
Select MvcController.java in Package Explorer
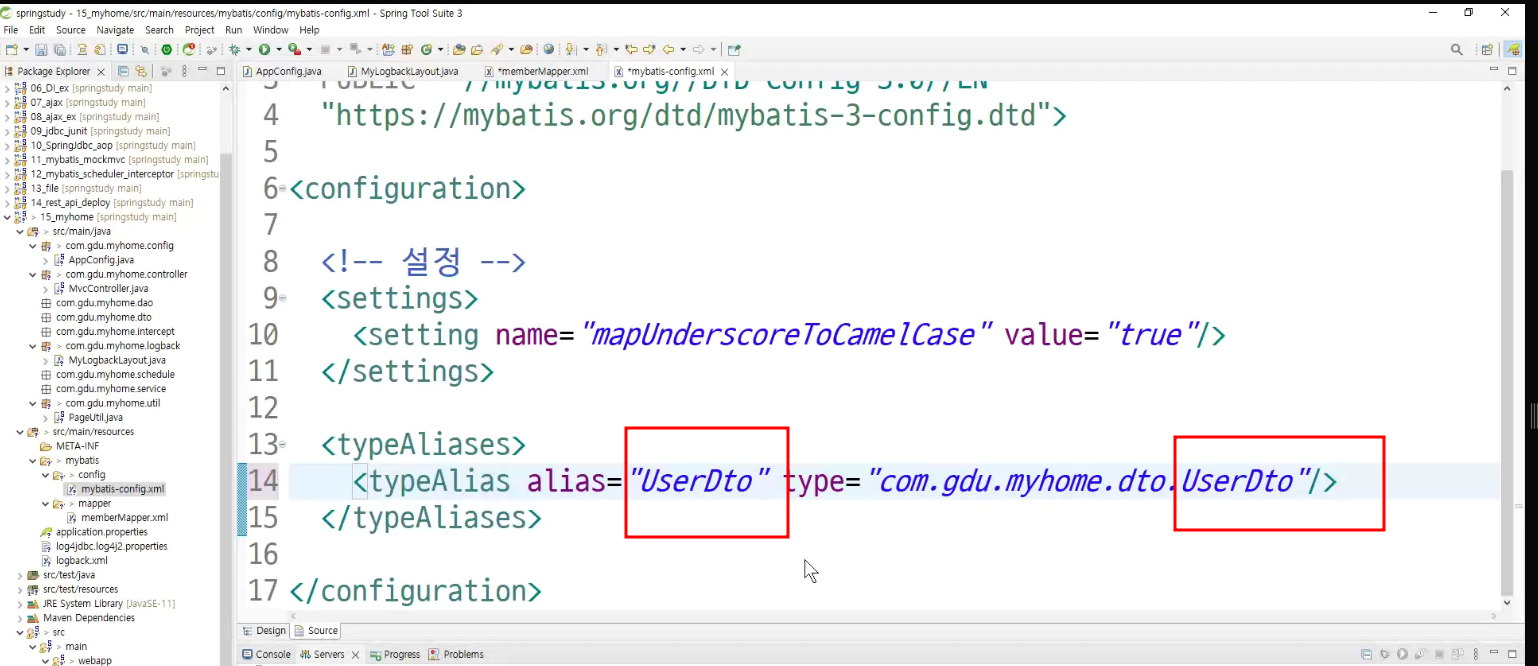point(108,288)
